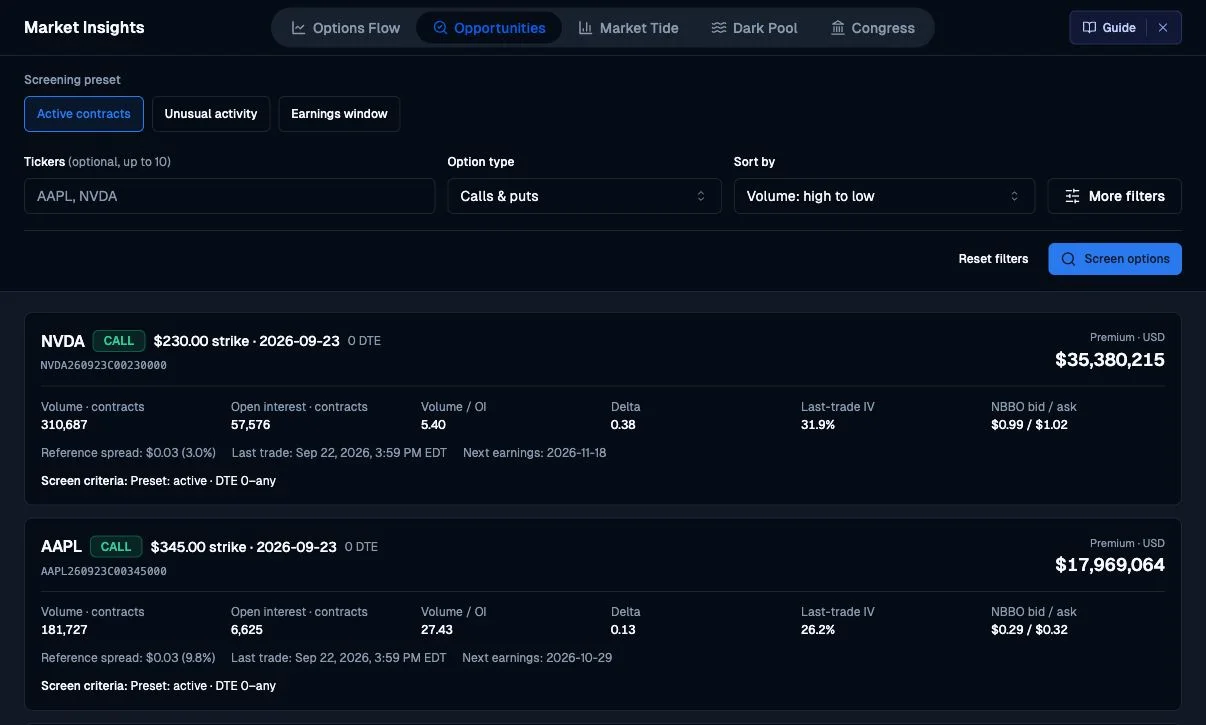Focus the Tickers input field
Image resolution: width=1206 pixels, height=725 pixels.
point(230,196)
